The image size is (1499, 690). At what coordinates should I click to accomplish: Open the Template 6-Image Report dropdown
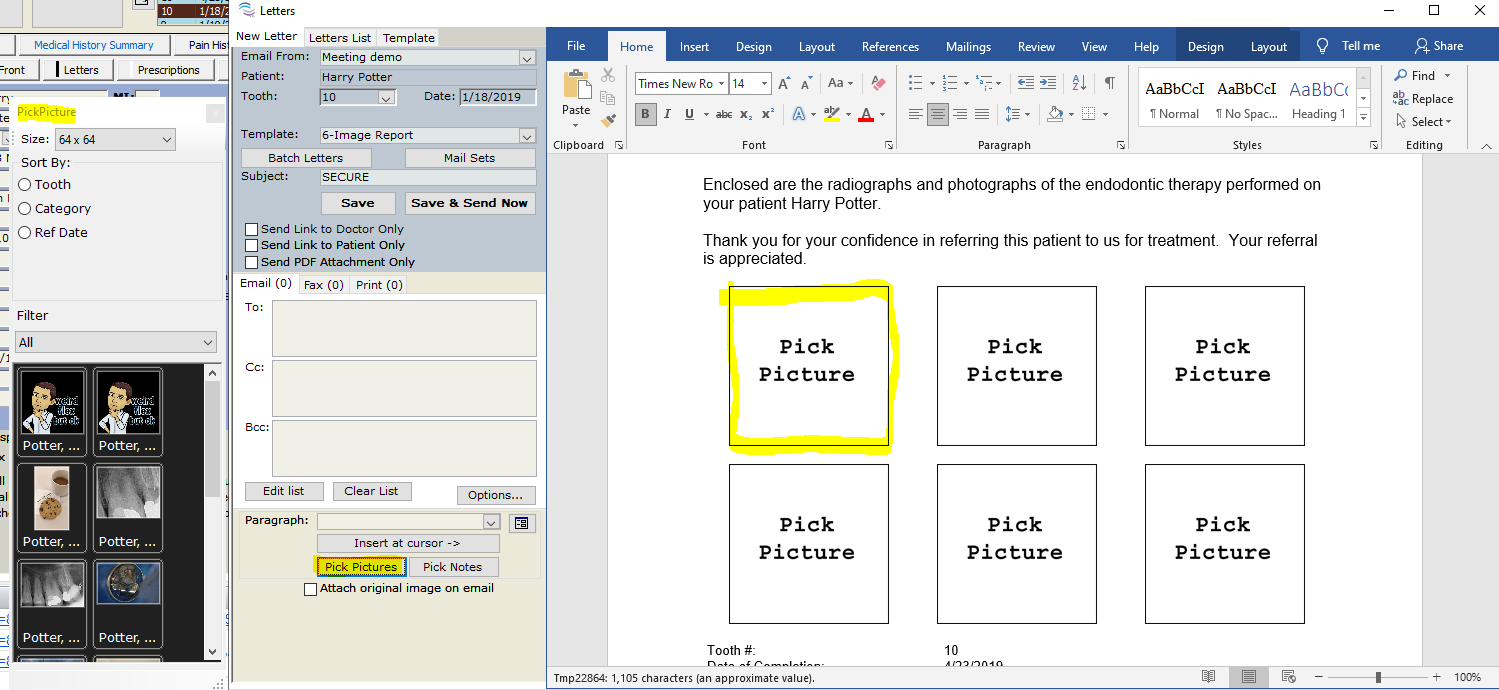coord(527,136)
